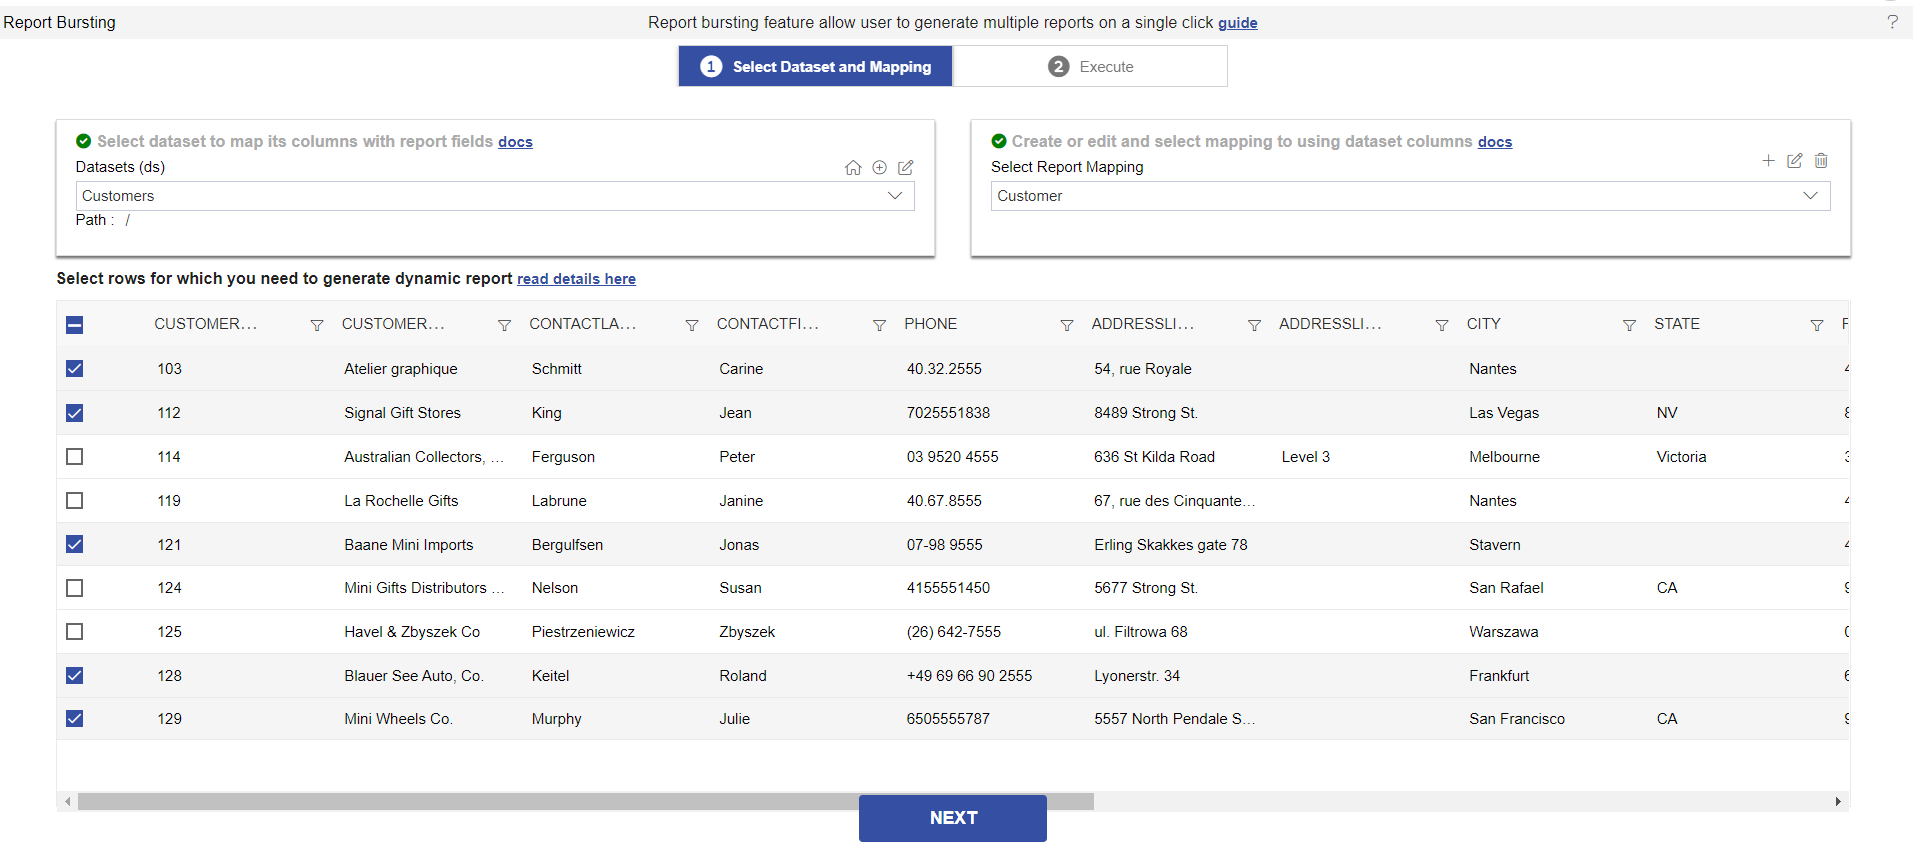Edit the selected dataset icon
Screen dimensions: 1913x855
pos(906,168)
